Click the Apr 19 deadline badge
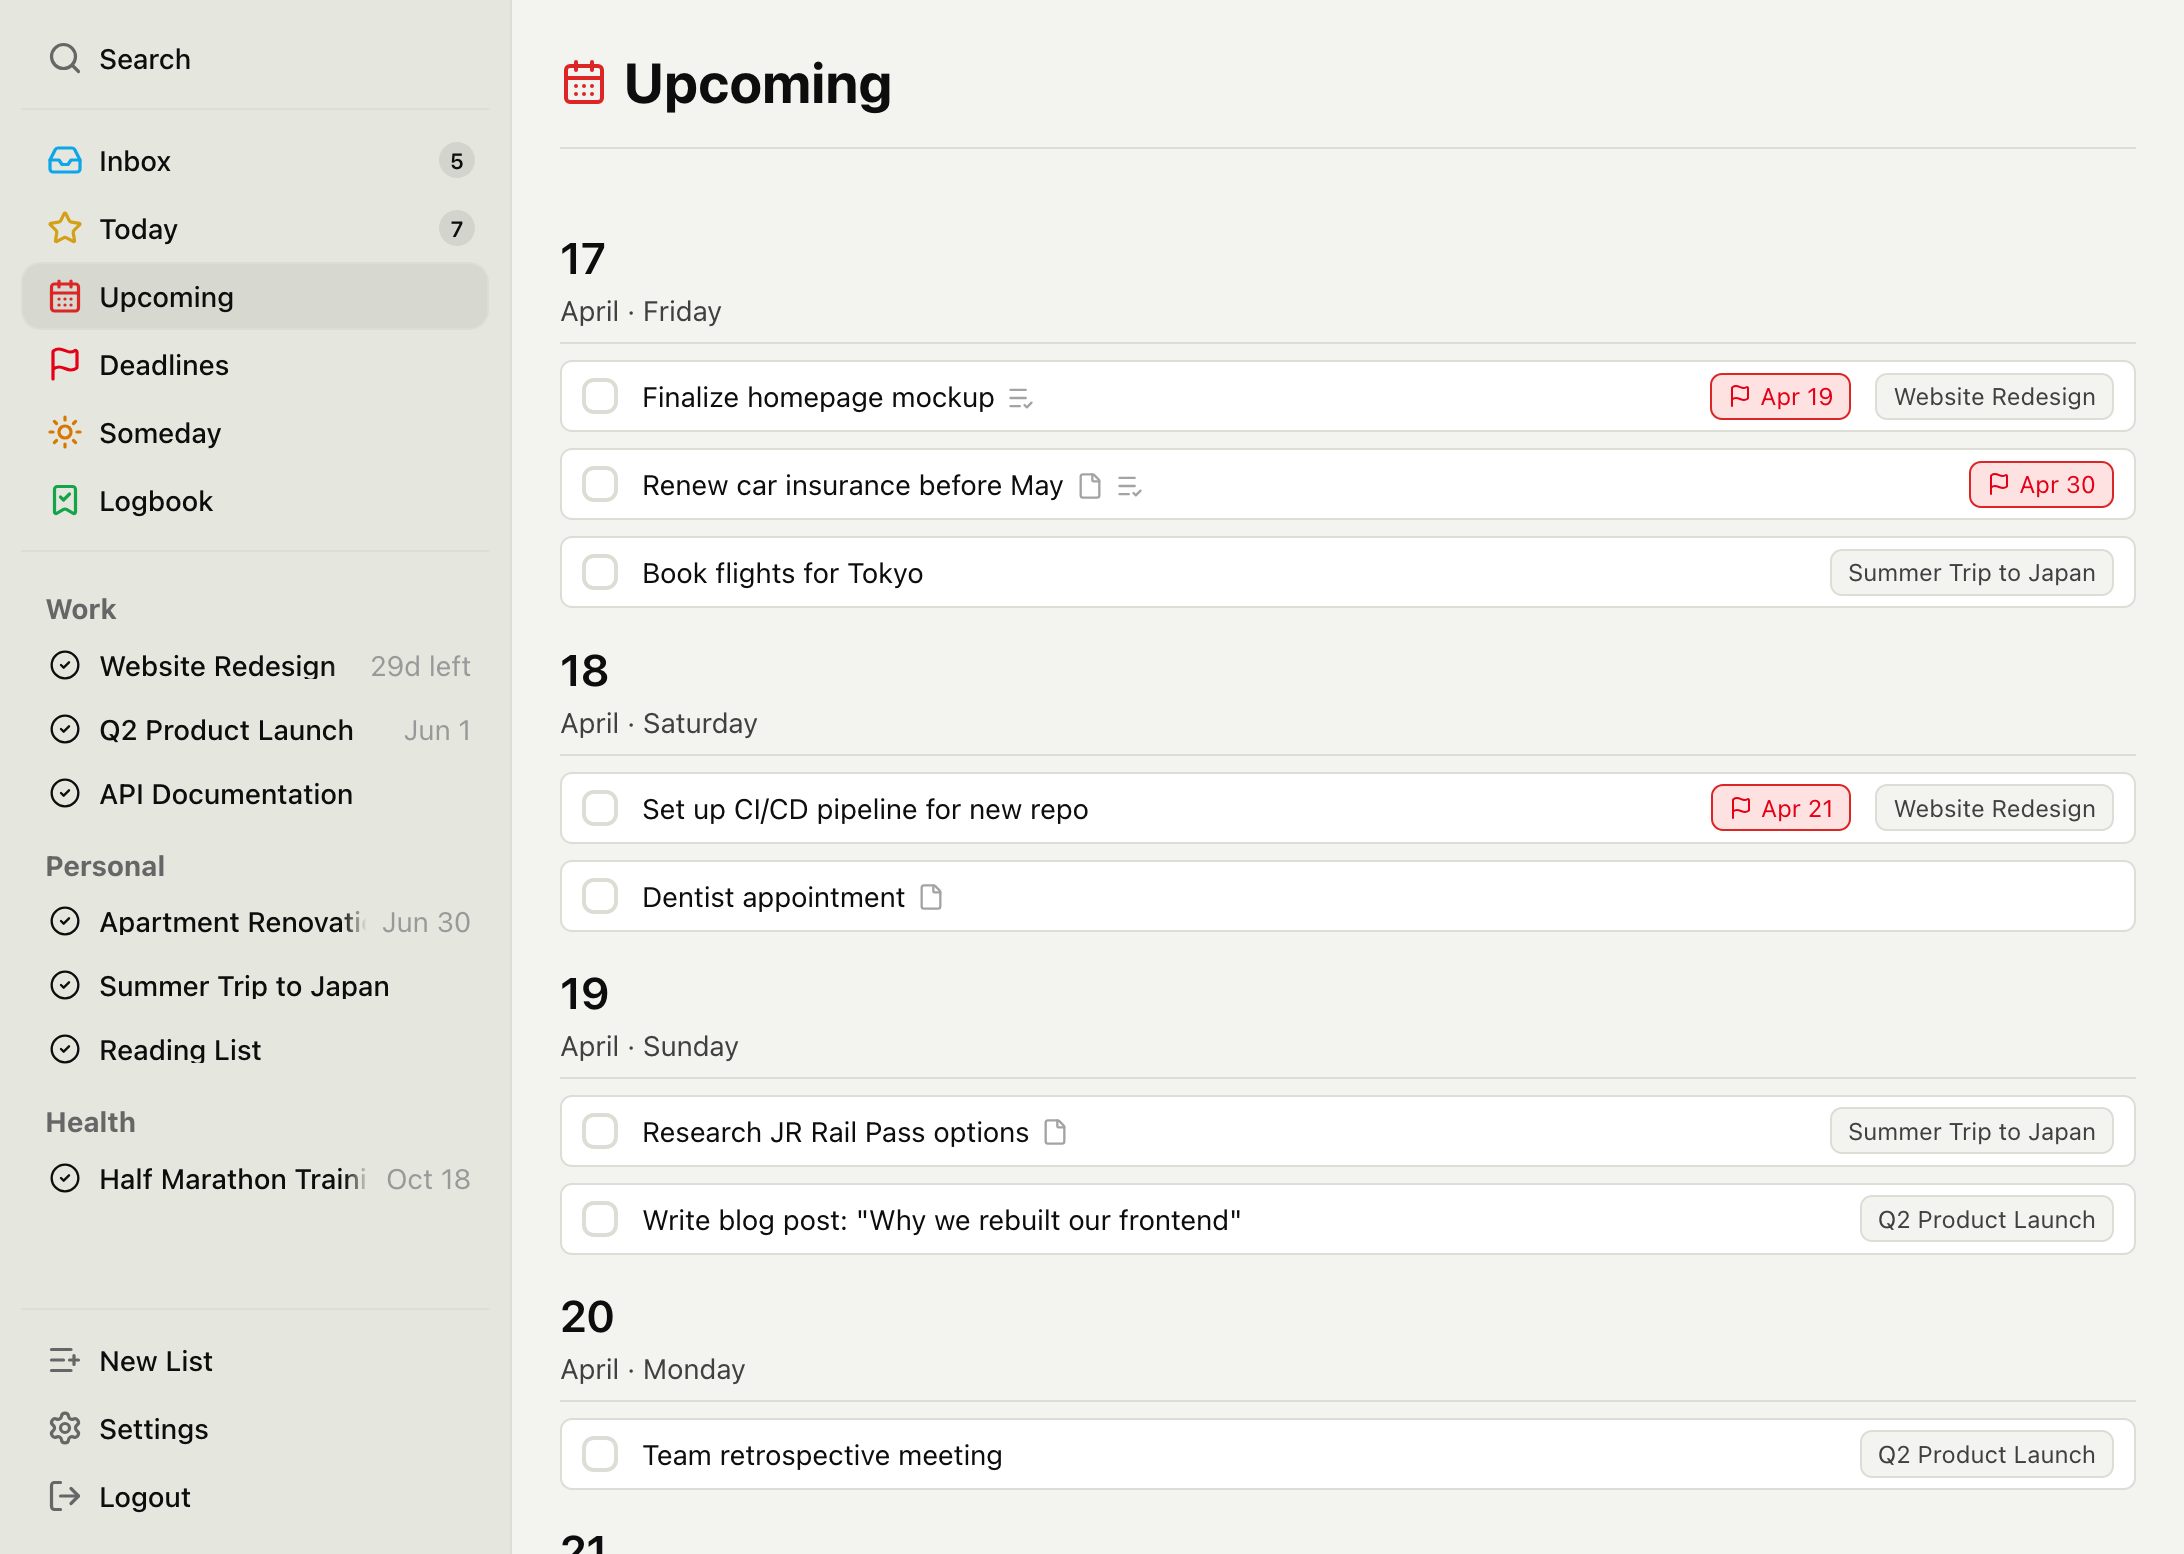The width and height of the screenshot is (2184, 1554). (1780, 397)
